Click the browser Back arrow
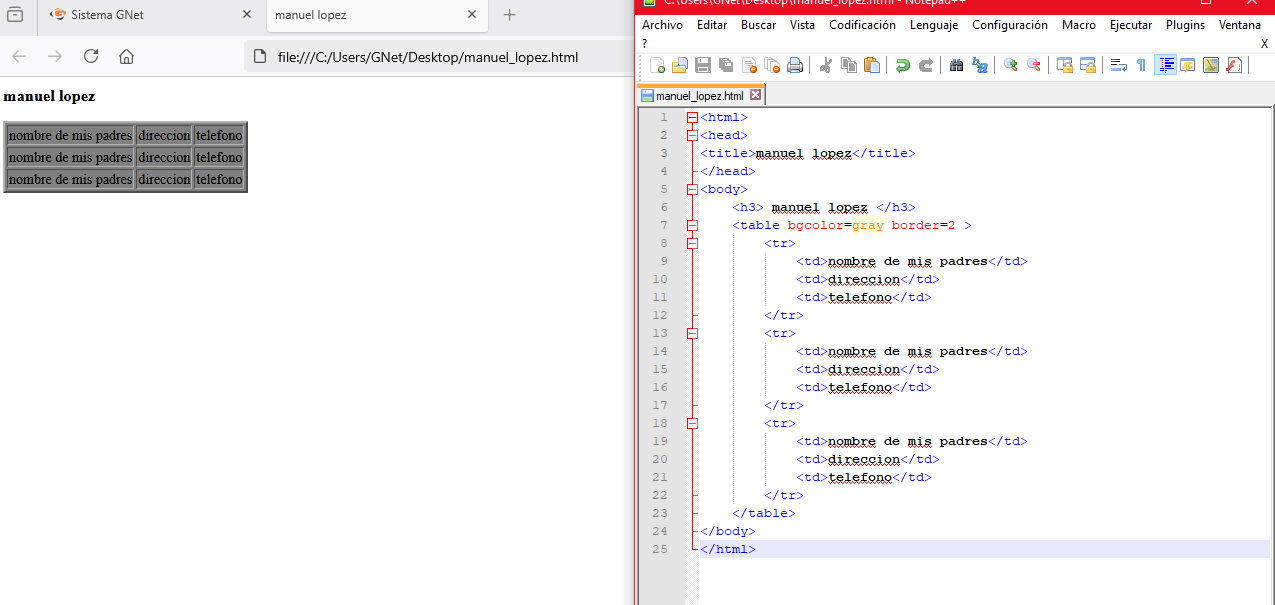The height and width of the screenshot is (605, 1275). [19, 57]
